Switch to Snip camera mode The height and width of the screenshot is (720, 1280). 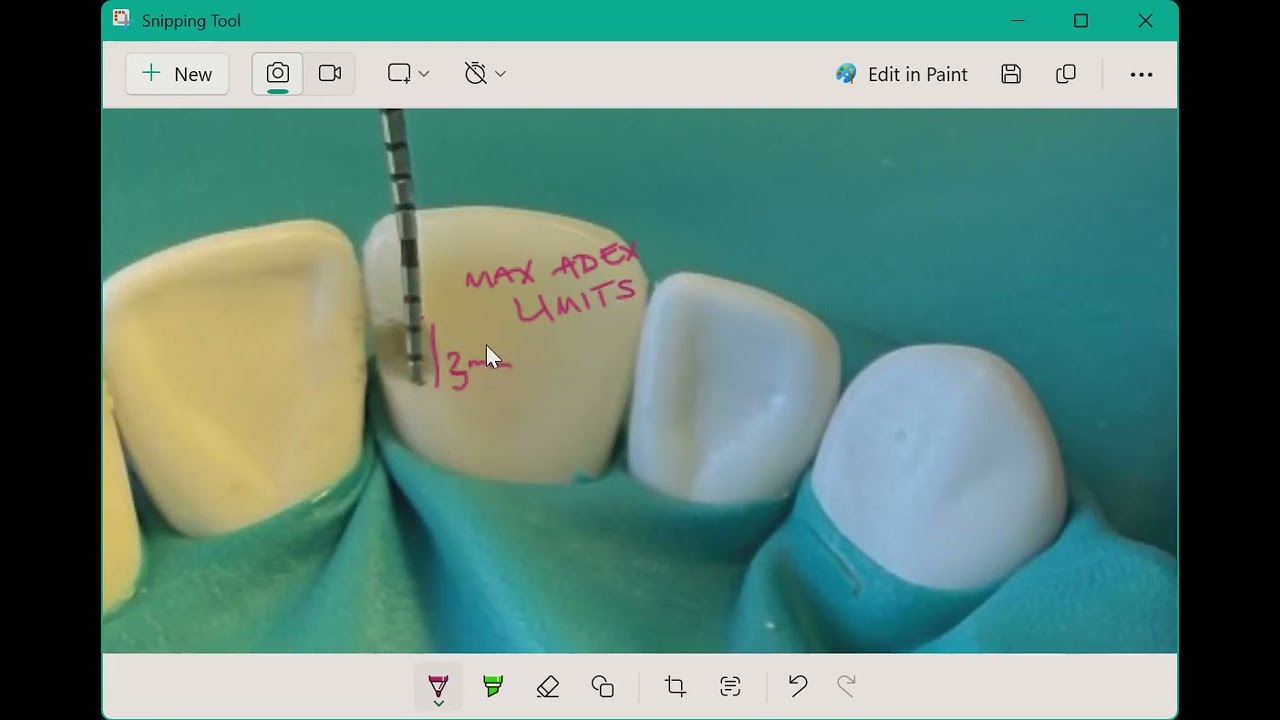click(278, 74)
